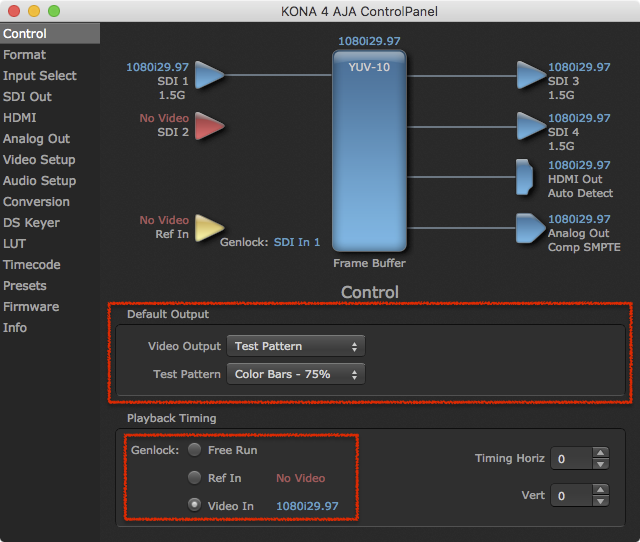Click 1080i29.97 label above Frame Buffer
The width and height of the screenshot is (640, 542).
(x=369, y=41)
